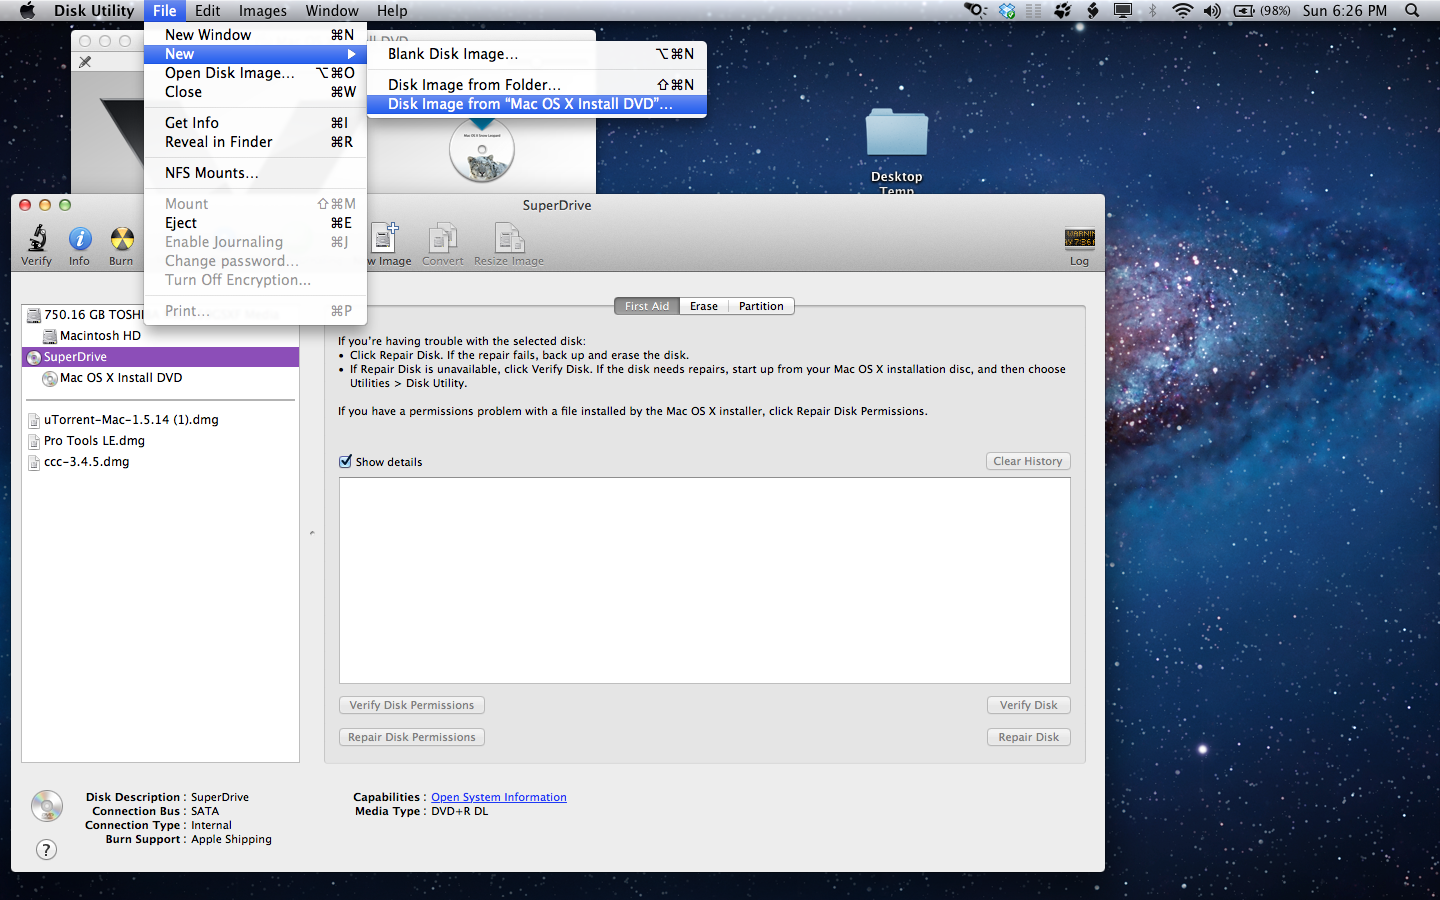Click the customize-toolbar icon in background window
The height and width of the screenshot is (900, 1440).
pyautogui.click(x=85, y=62)
